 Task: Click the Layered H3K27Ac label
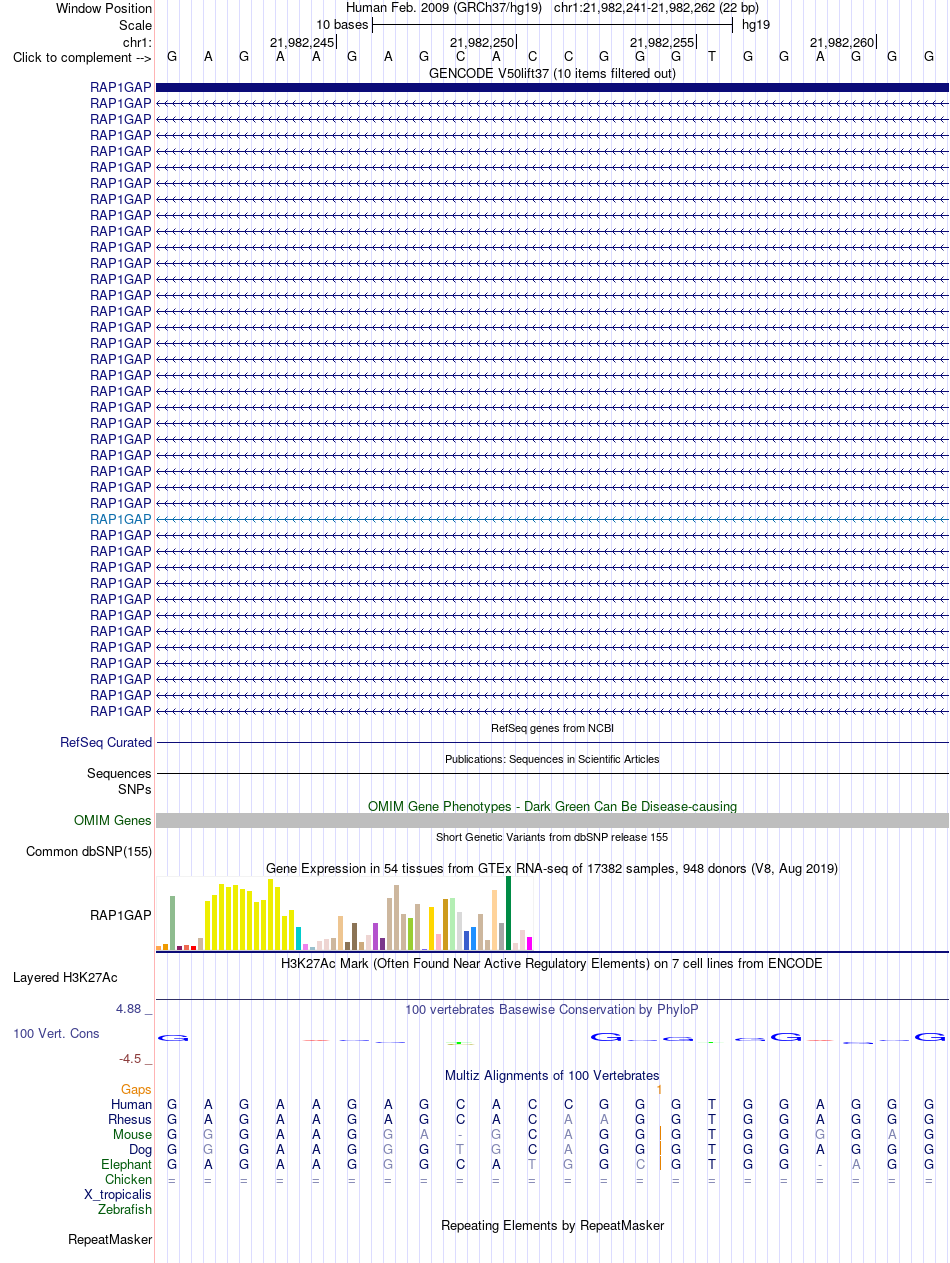click(x=65, y=977)
